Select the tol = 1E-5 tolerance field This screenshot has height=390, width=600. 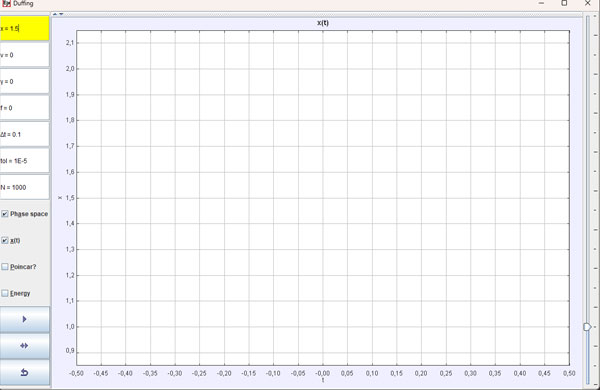[x=24, y=161]
